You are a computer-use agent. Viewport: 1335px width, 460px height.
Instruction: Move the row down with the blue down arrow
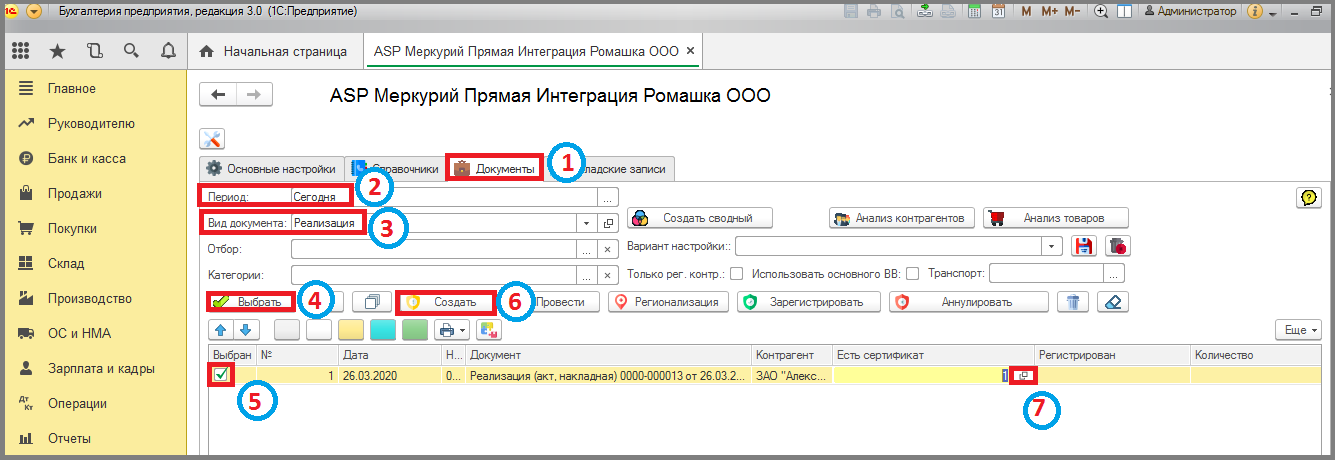point(248,329)
